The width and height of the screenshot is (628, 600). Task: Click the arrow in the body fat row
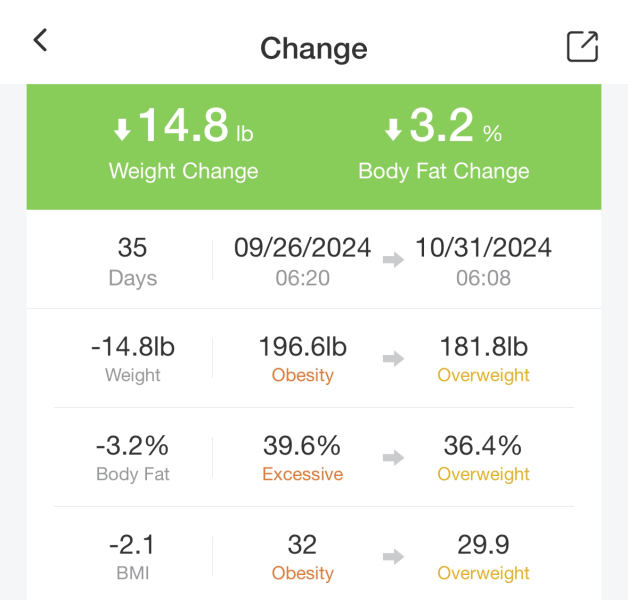point(393,457)
